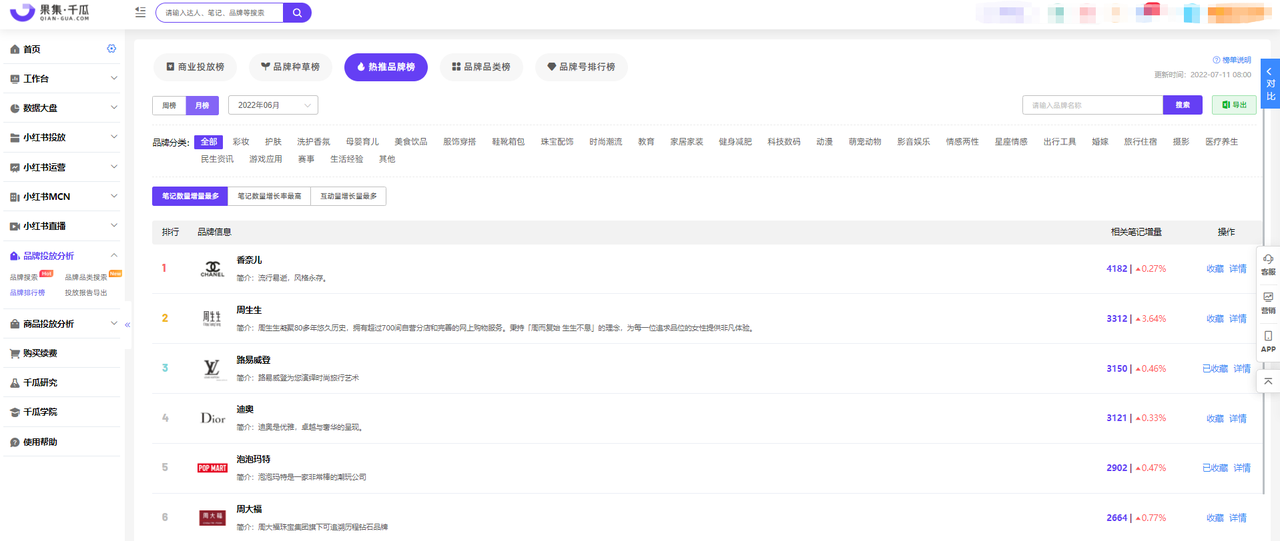Select the 热推品牌榜 tab
This screenshot has width=1280, height=541.
(x=386, y=67)
